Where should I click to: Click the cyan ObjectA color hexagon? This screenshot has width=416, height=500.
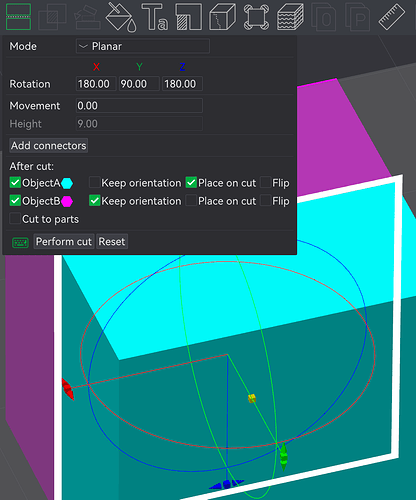(x=67, y=183)
